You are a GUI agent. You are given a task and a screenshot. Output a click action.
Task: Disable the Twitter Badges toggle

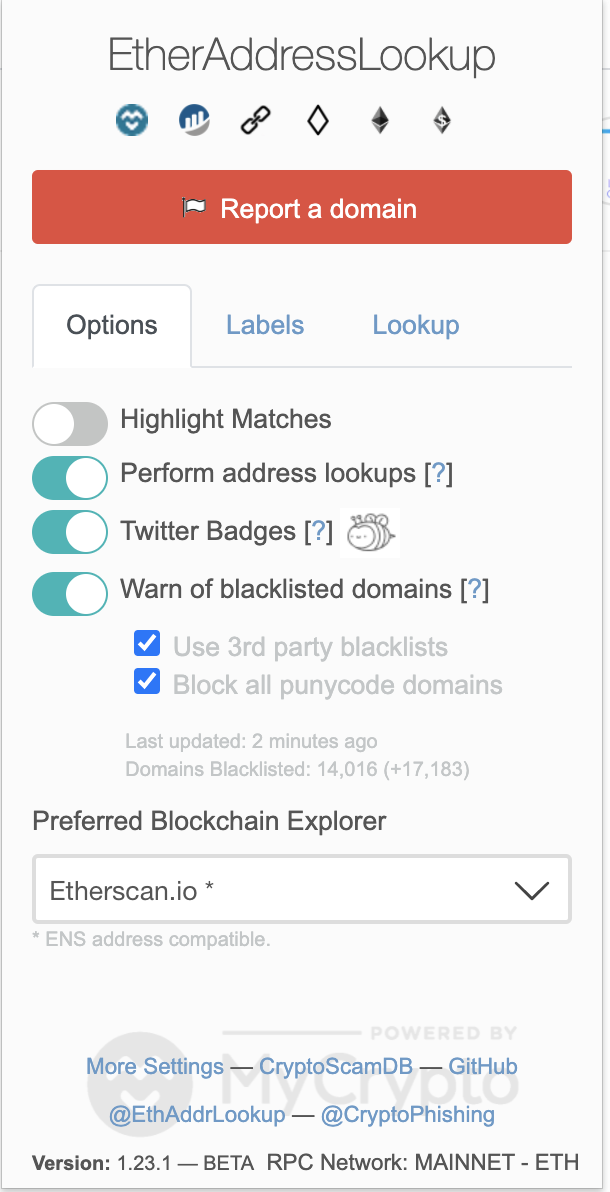[70, 532]
